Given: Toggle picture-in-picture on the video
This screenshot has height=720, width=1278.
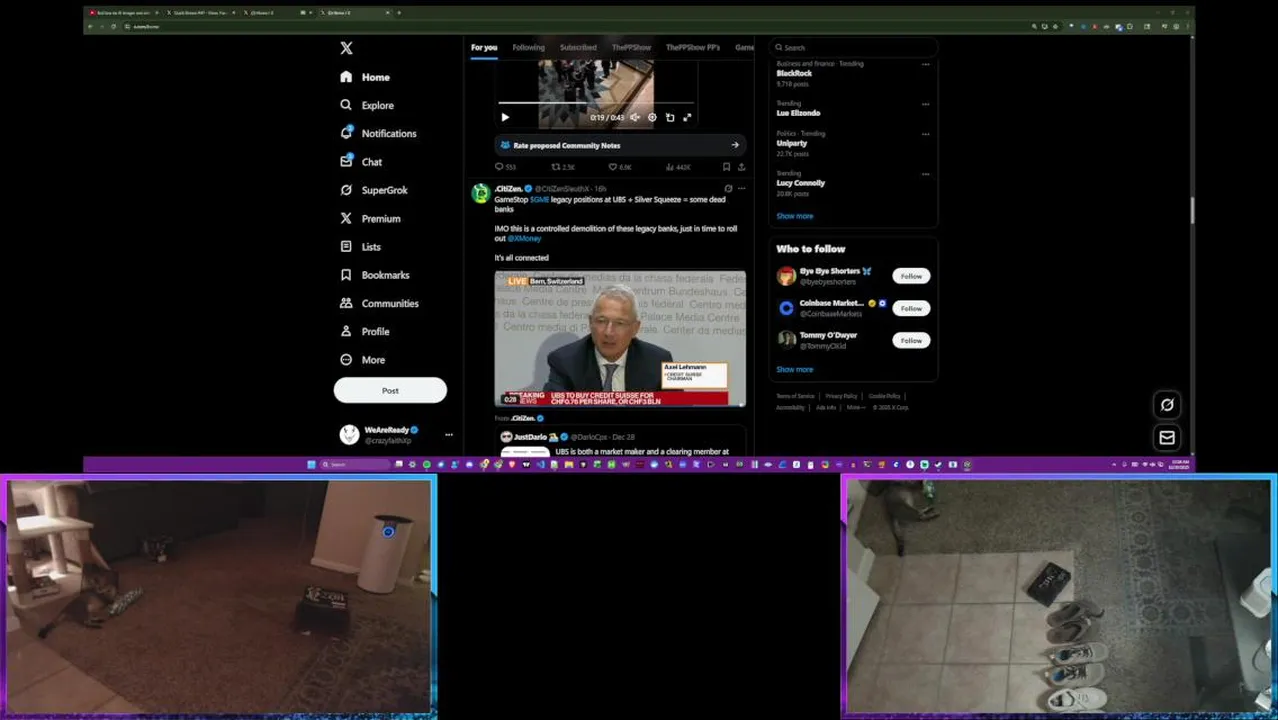Looking at the screenshot, I should point(670,117).
